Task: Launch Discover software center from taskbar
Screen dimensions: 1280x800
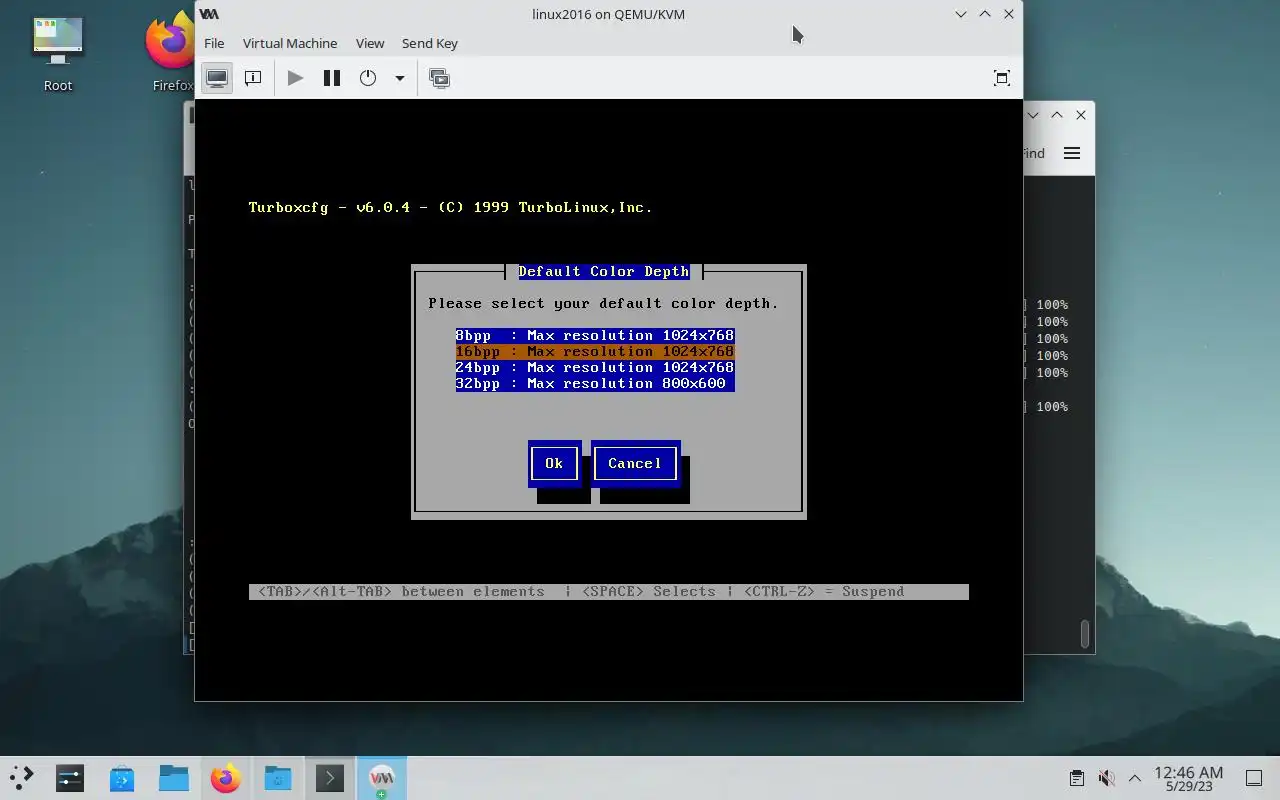Action: 122,778
